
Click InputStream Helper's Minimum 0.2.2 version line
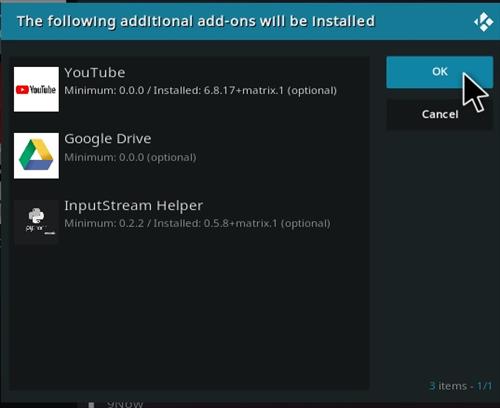coord(197,223)
